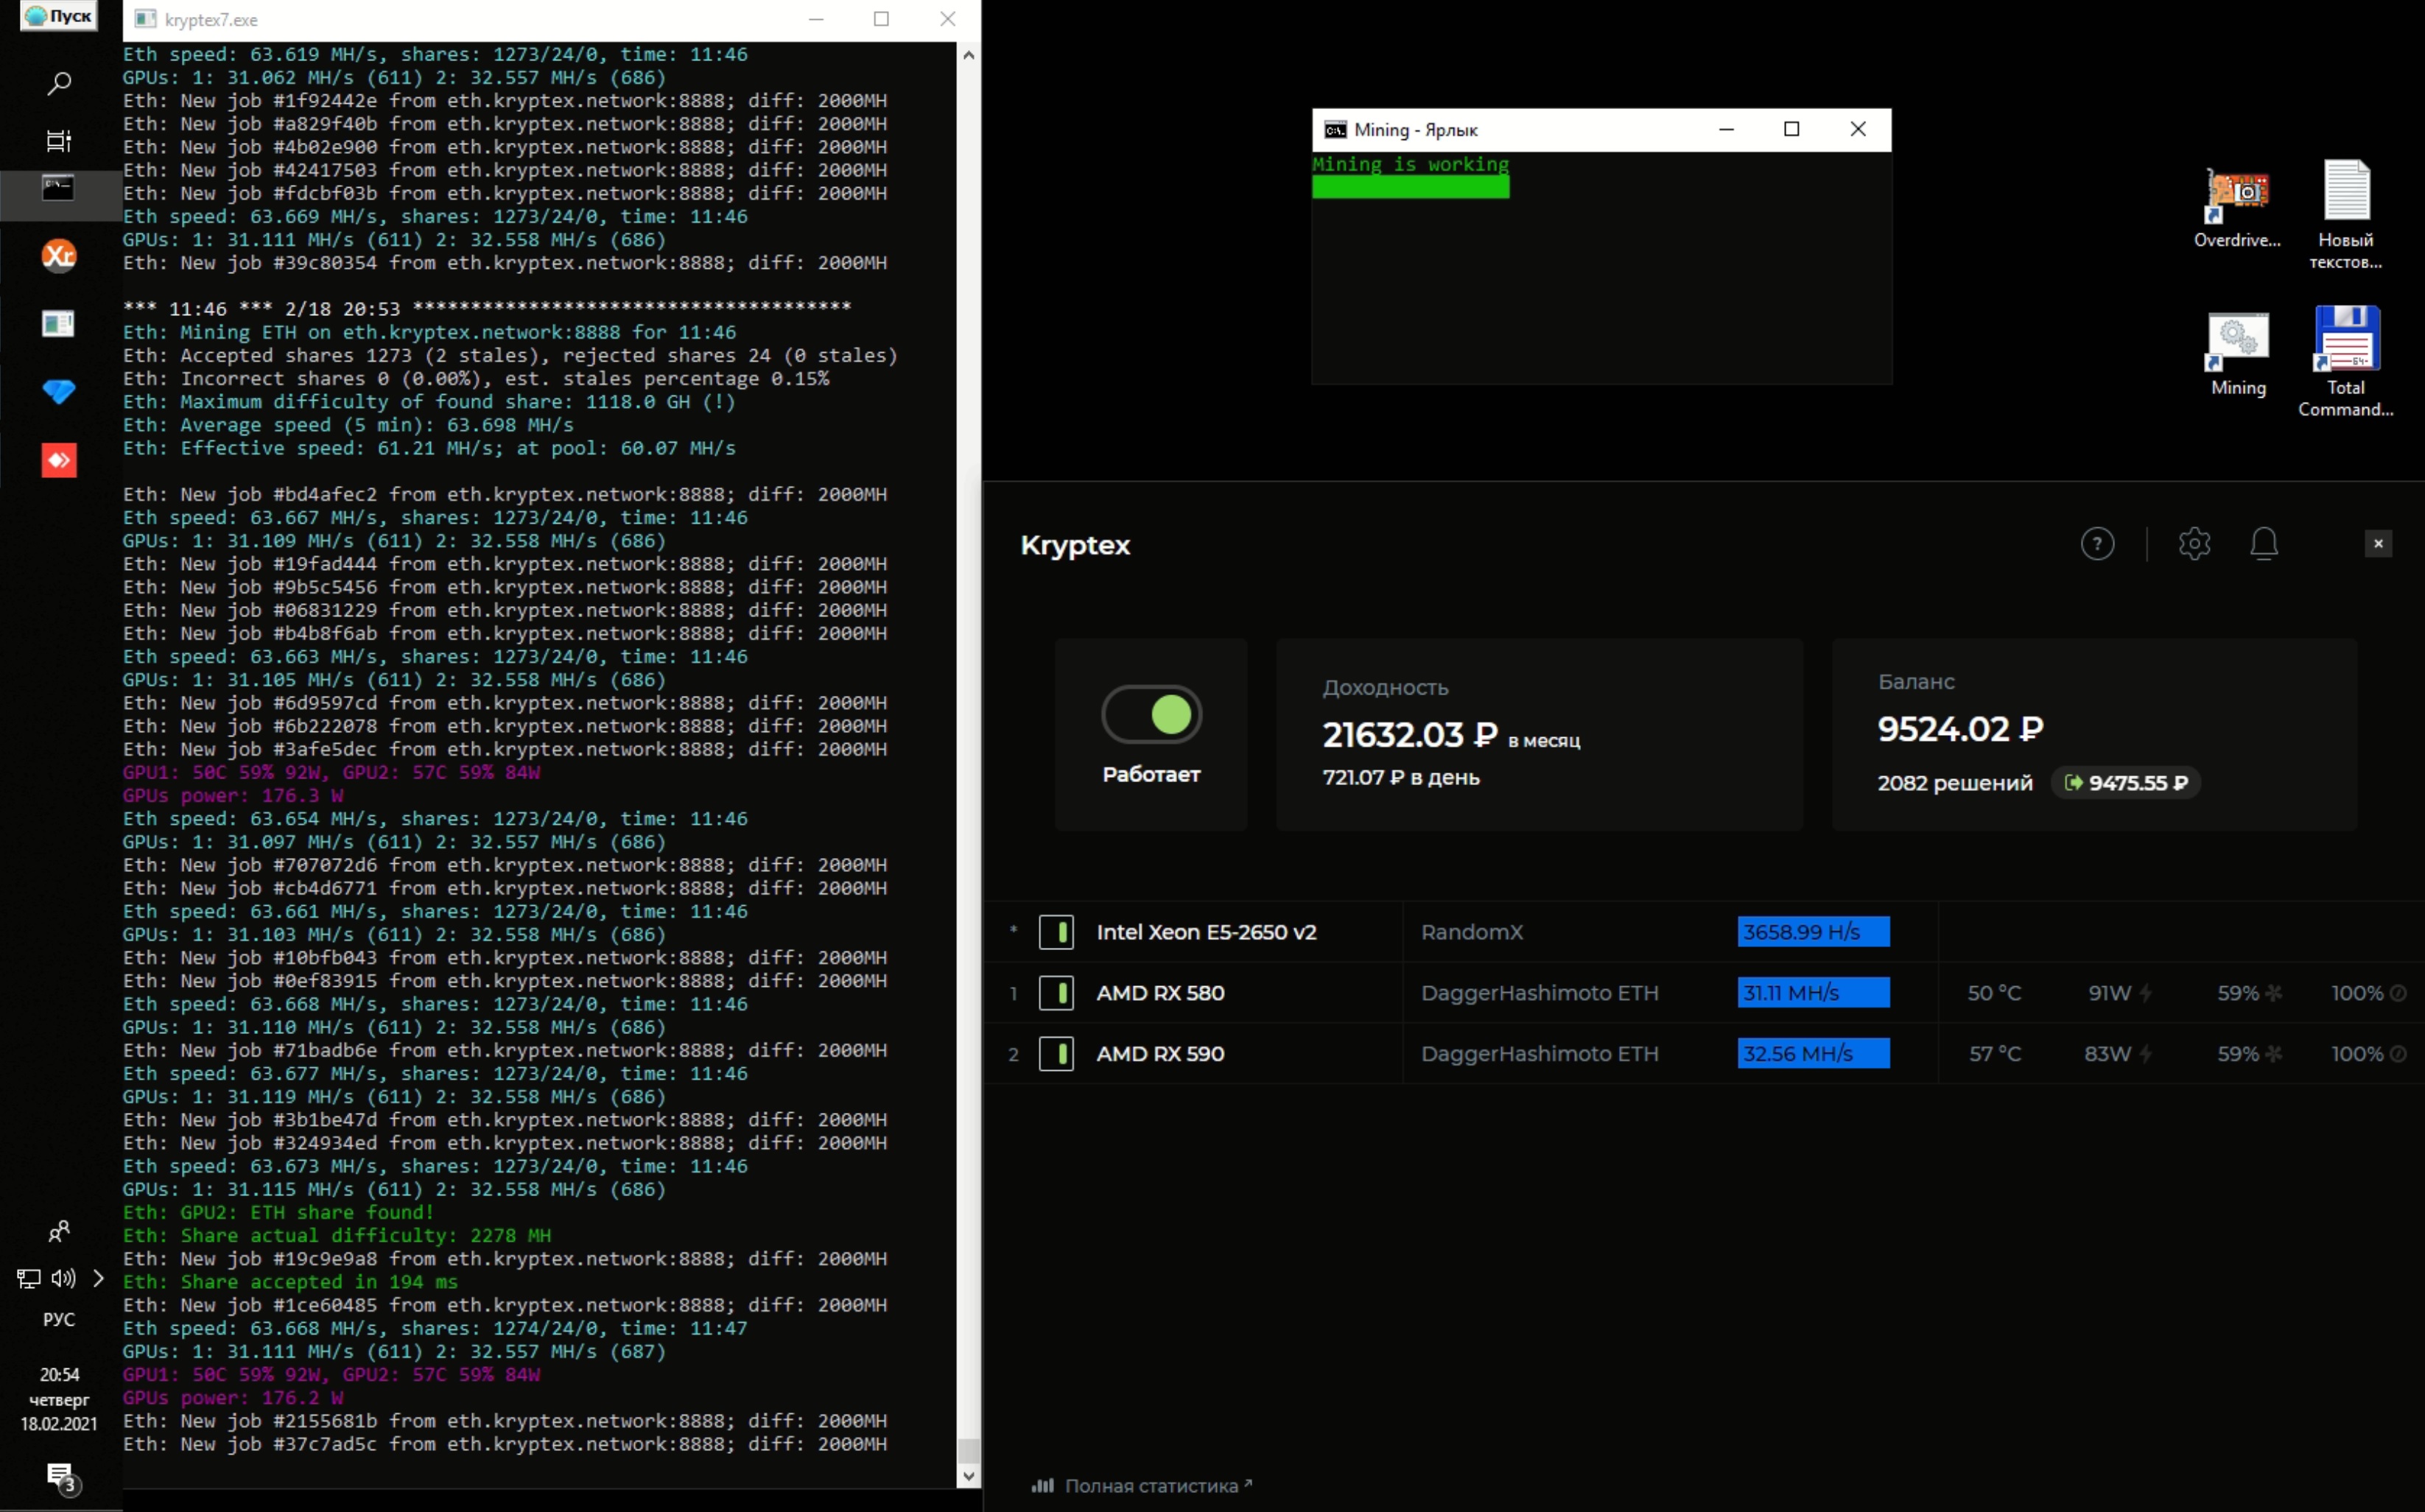
Task: Click the orange Xr taskbar icon
Action: pyautogui.click(x=59, y=256)
